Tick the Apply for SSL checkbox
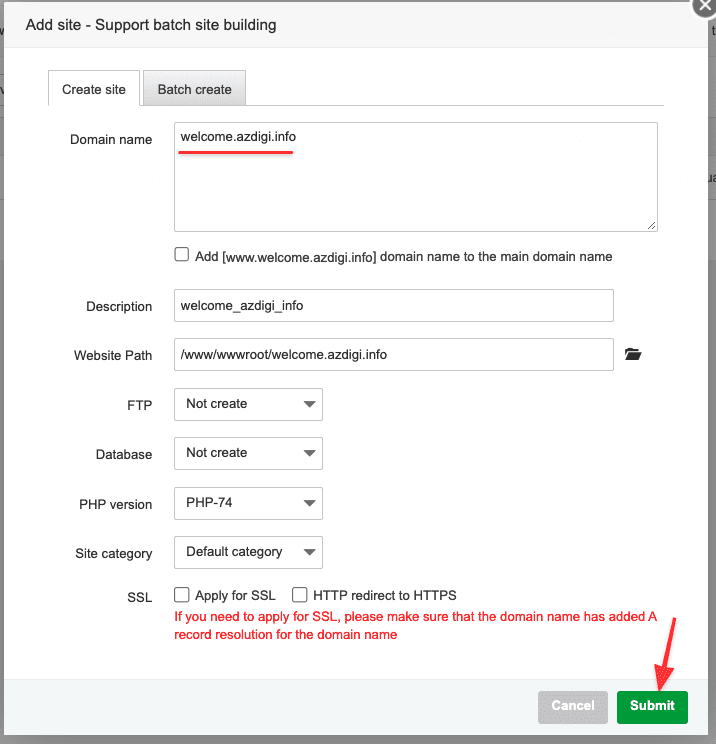This screenshot has height=744, width=716. (182, 594)
